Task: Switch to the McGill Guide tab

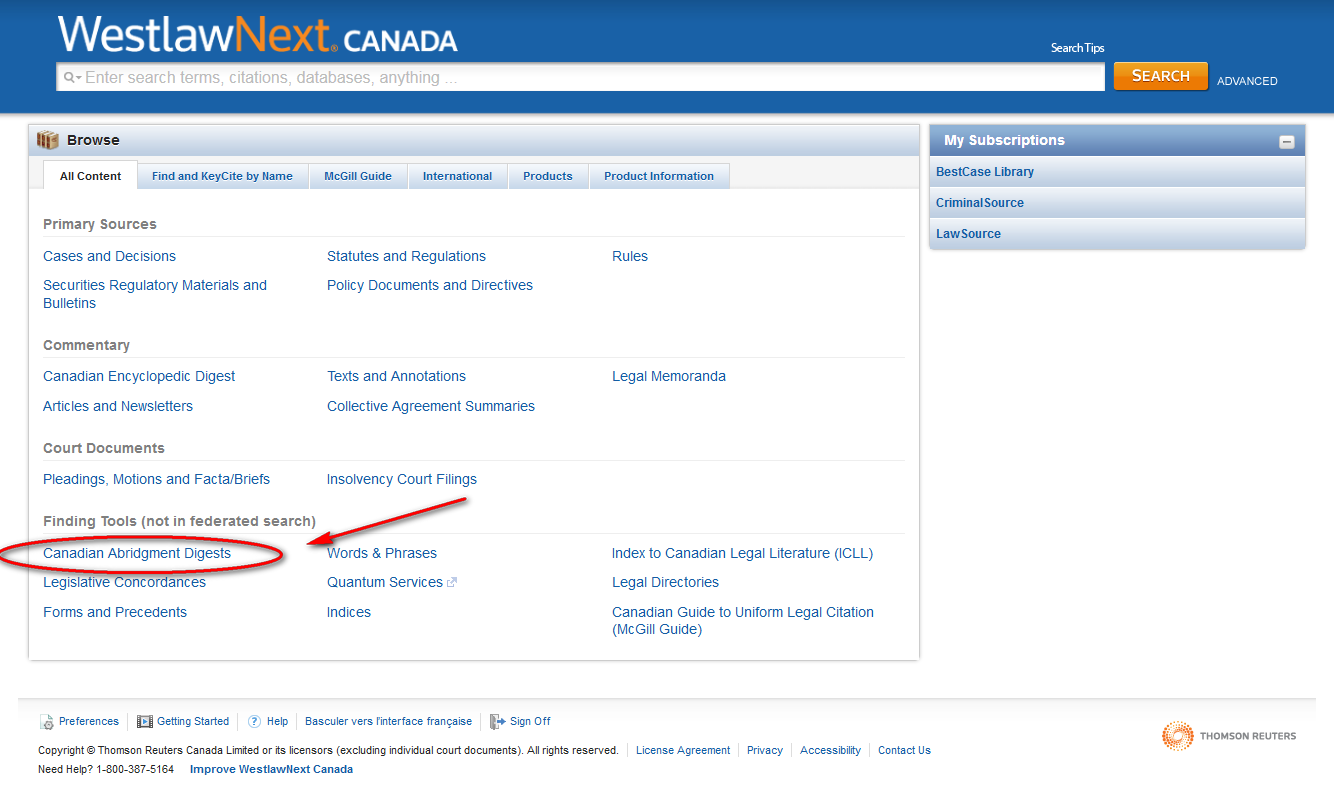Action: point(358,176)
